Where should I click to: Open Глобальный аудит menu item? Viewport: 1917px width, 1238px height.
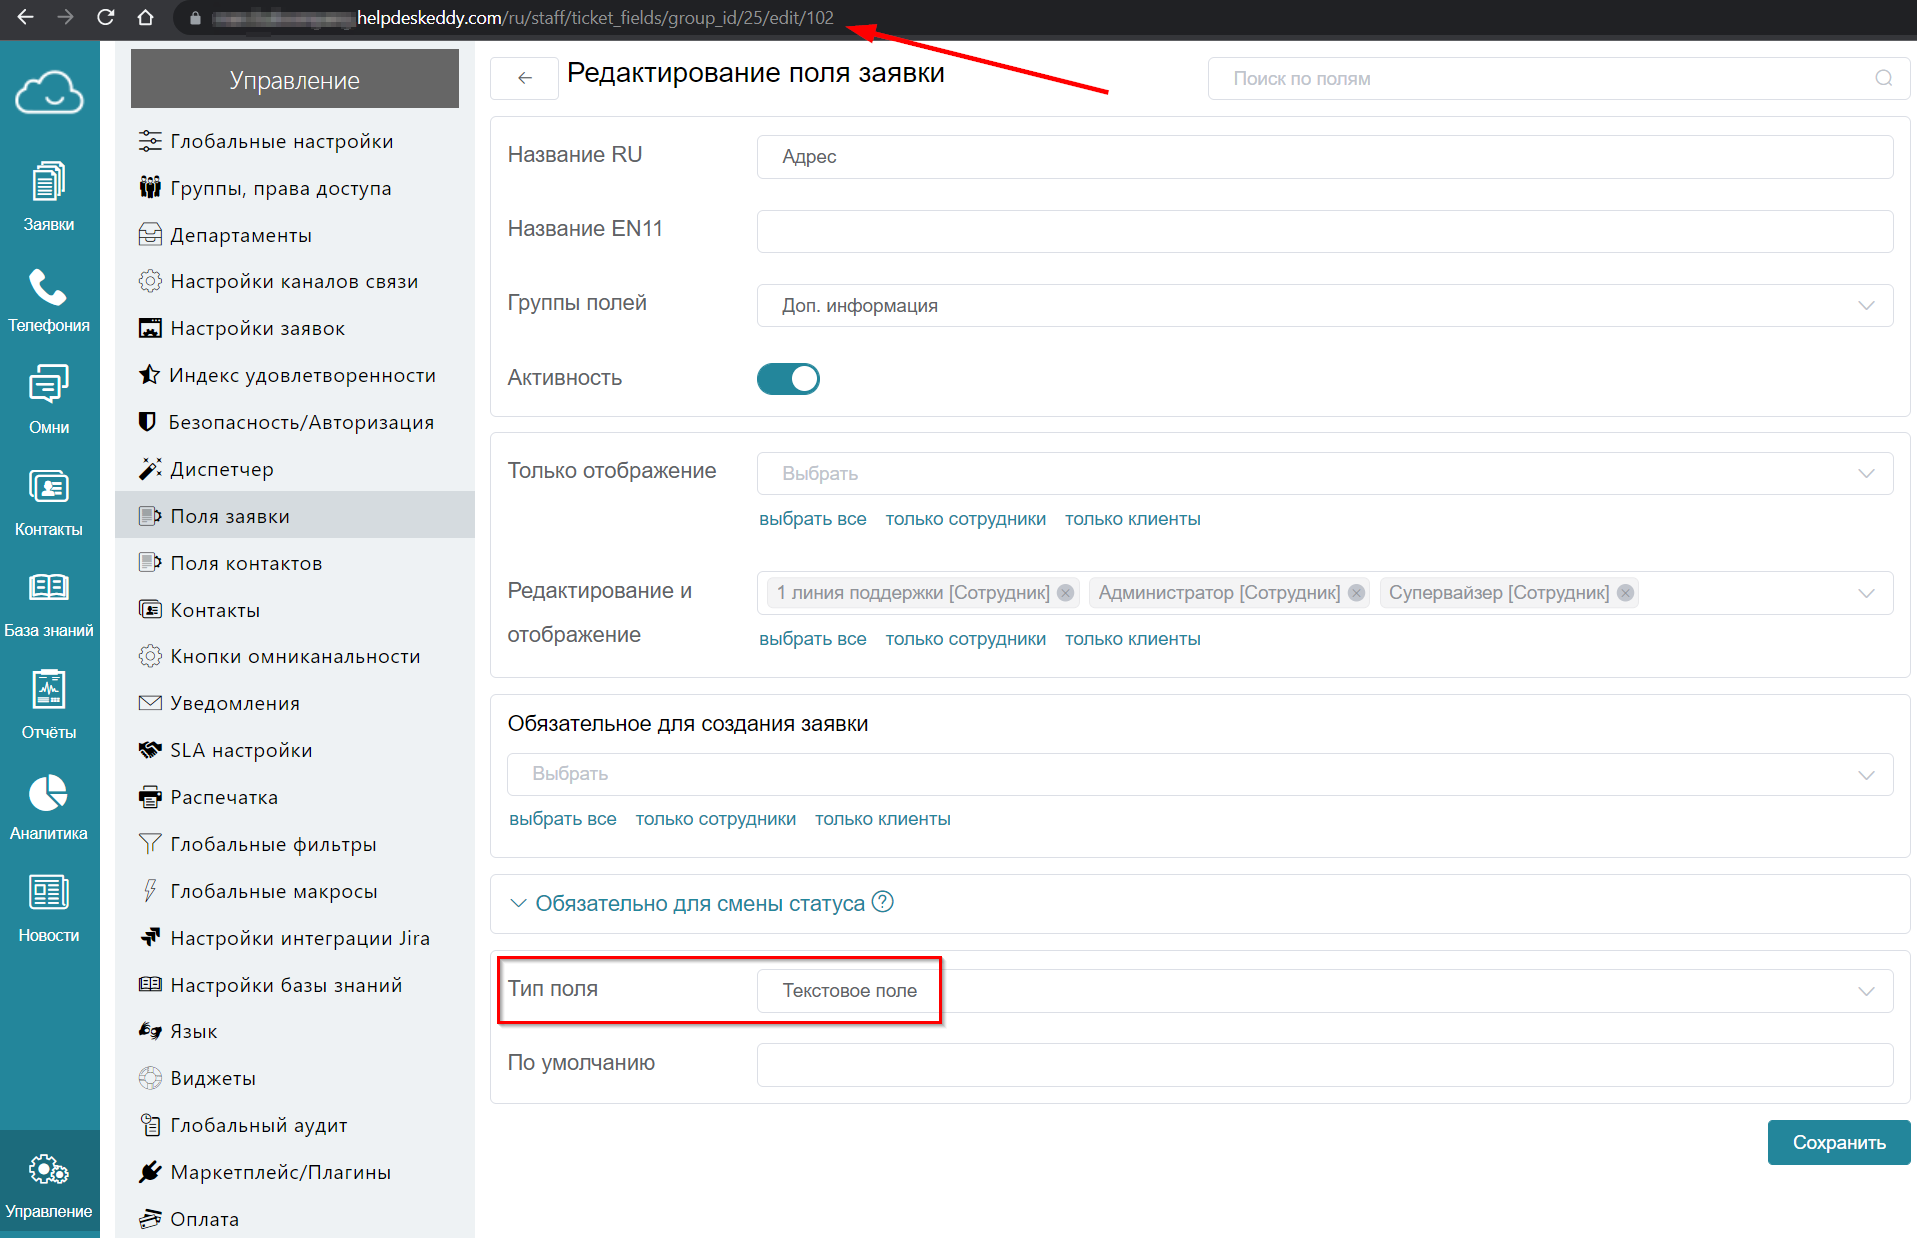(295, 1125)
